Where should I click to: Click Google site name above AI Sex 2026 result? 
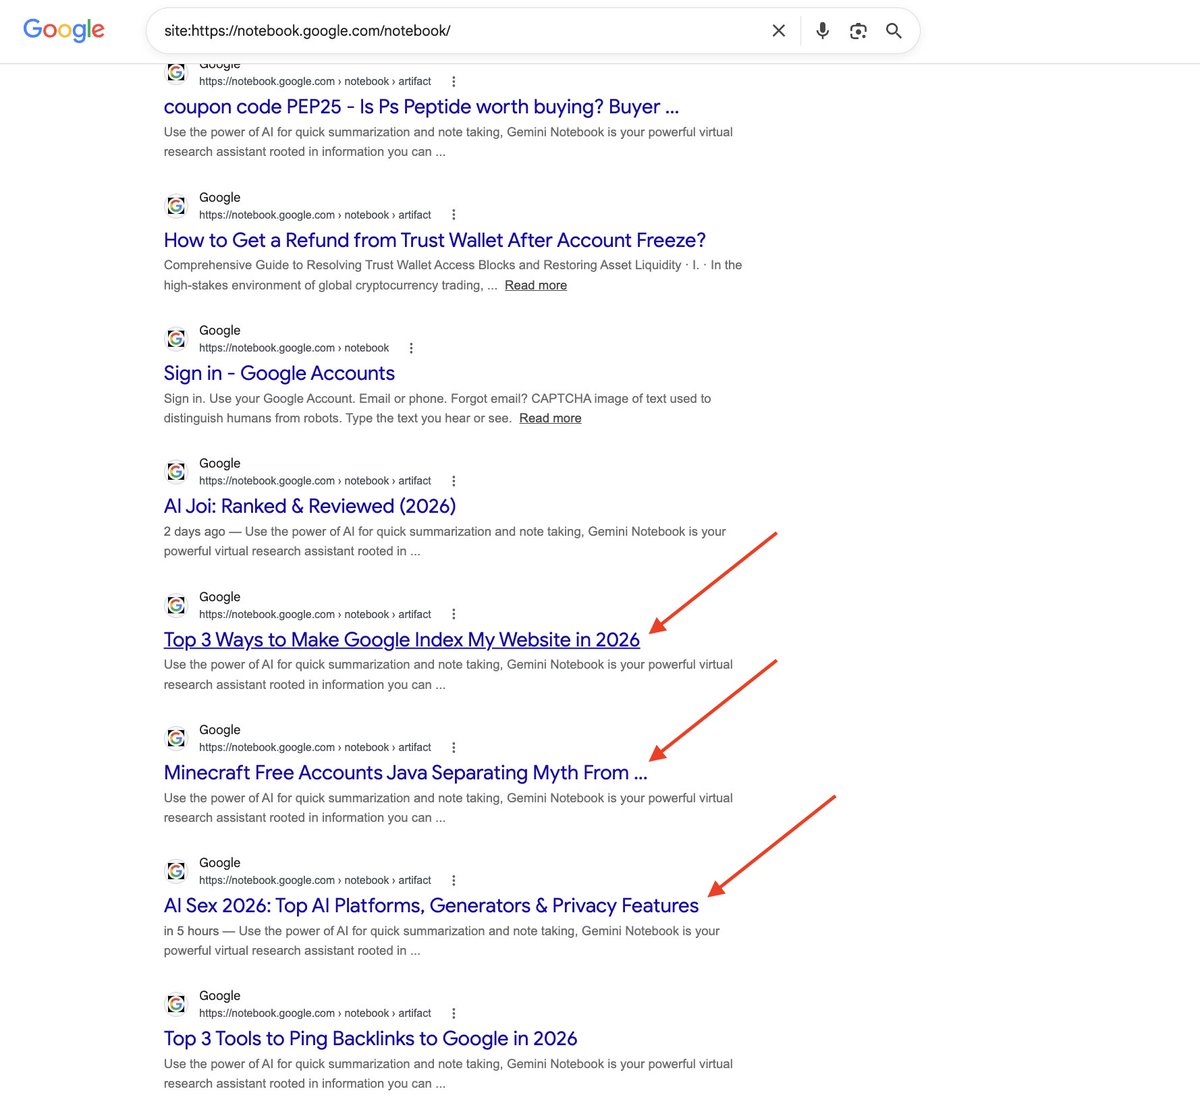click(x=220, y=863)
